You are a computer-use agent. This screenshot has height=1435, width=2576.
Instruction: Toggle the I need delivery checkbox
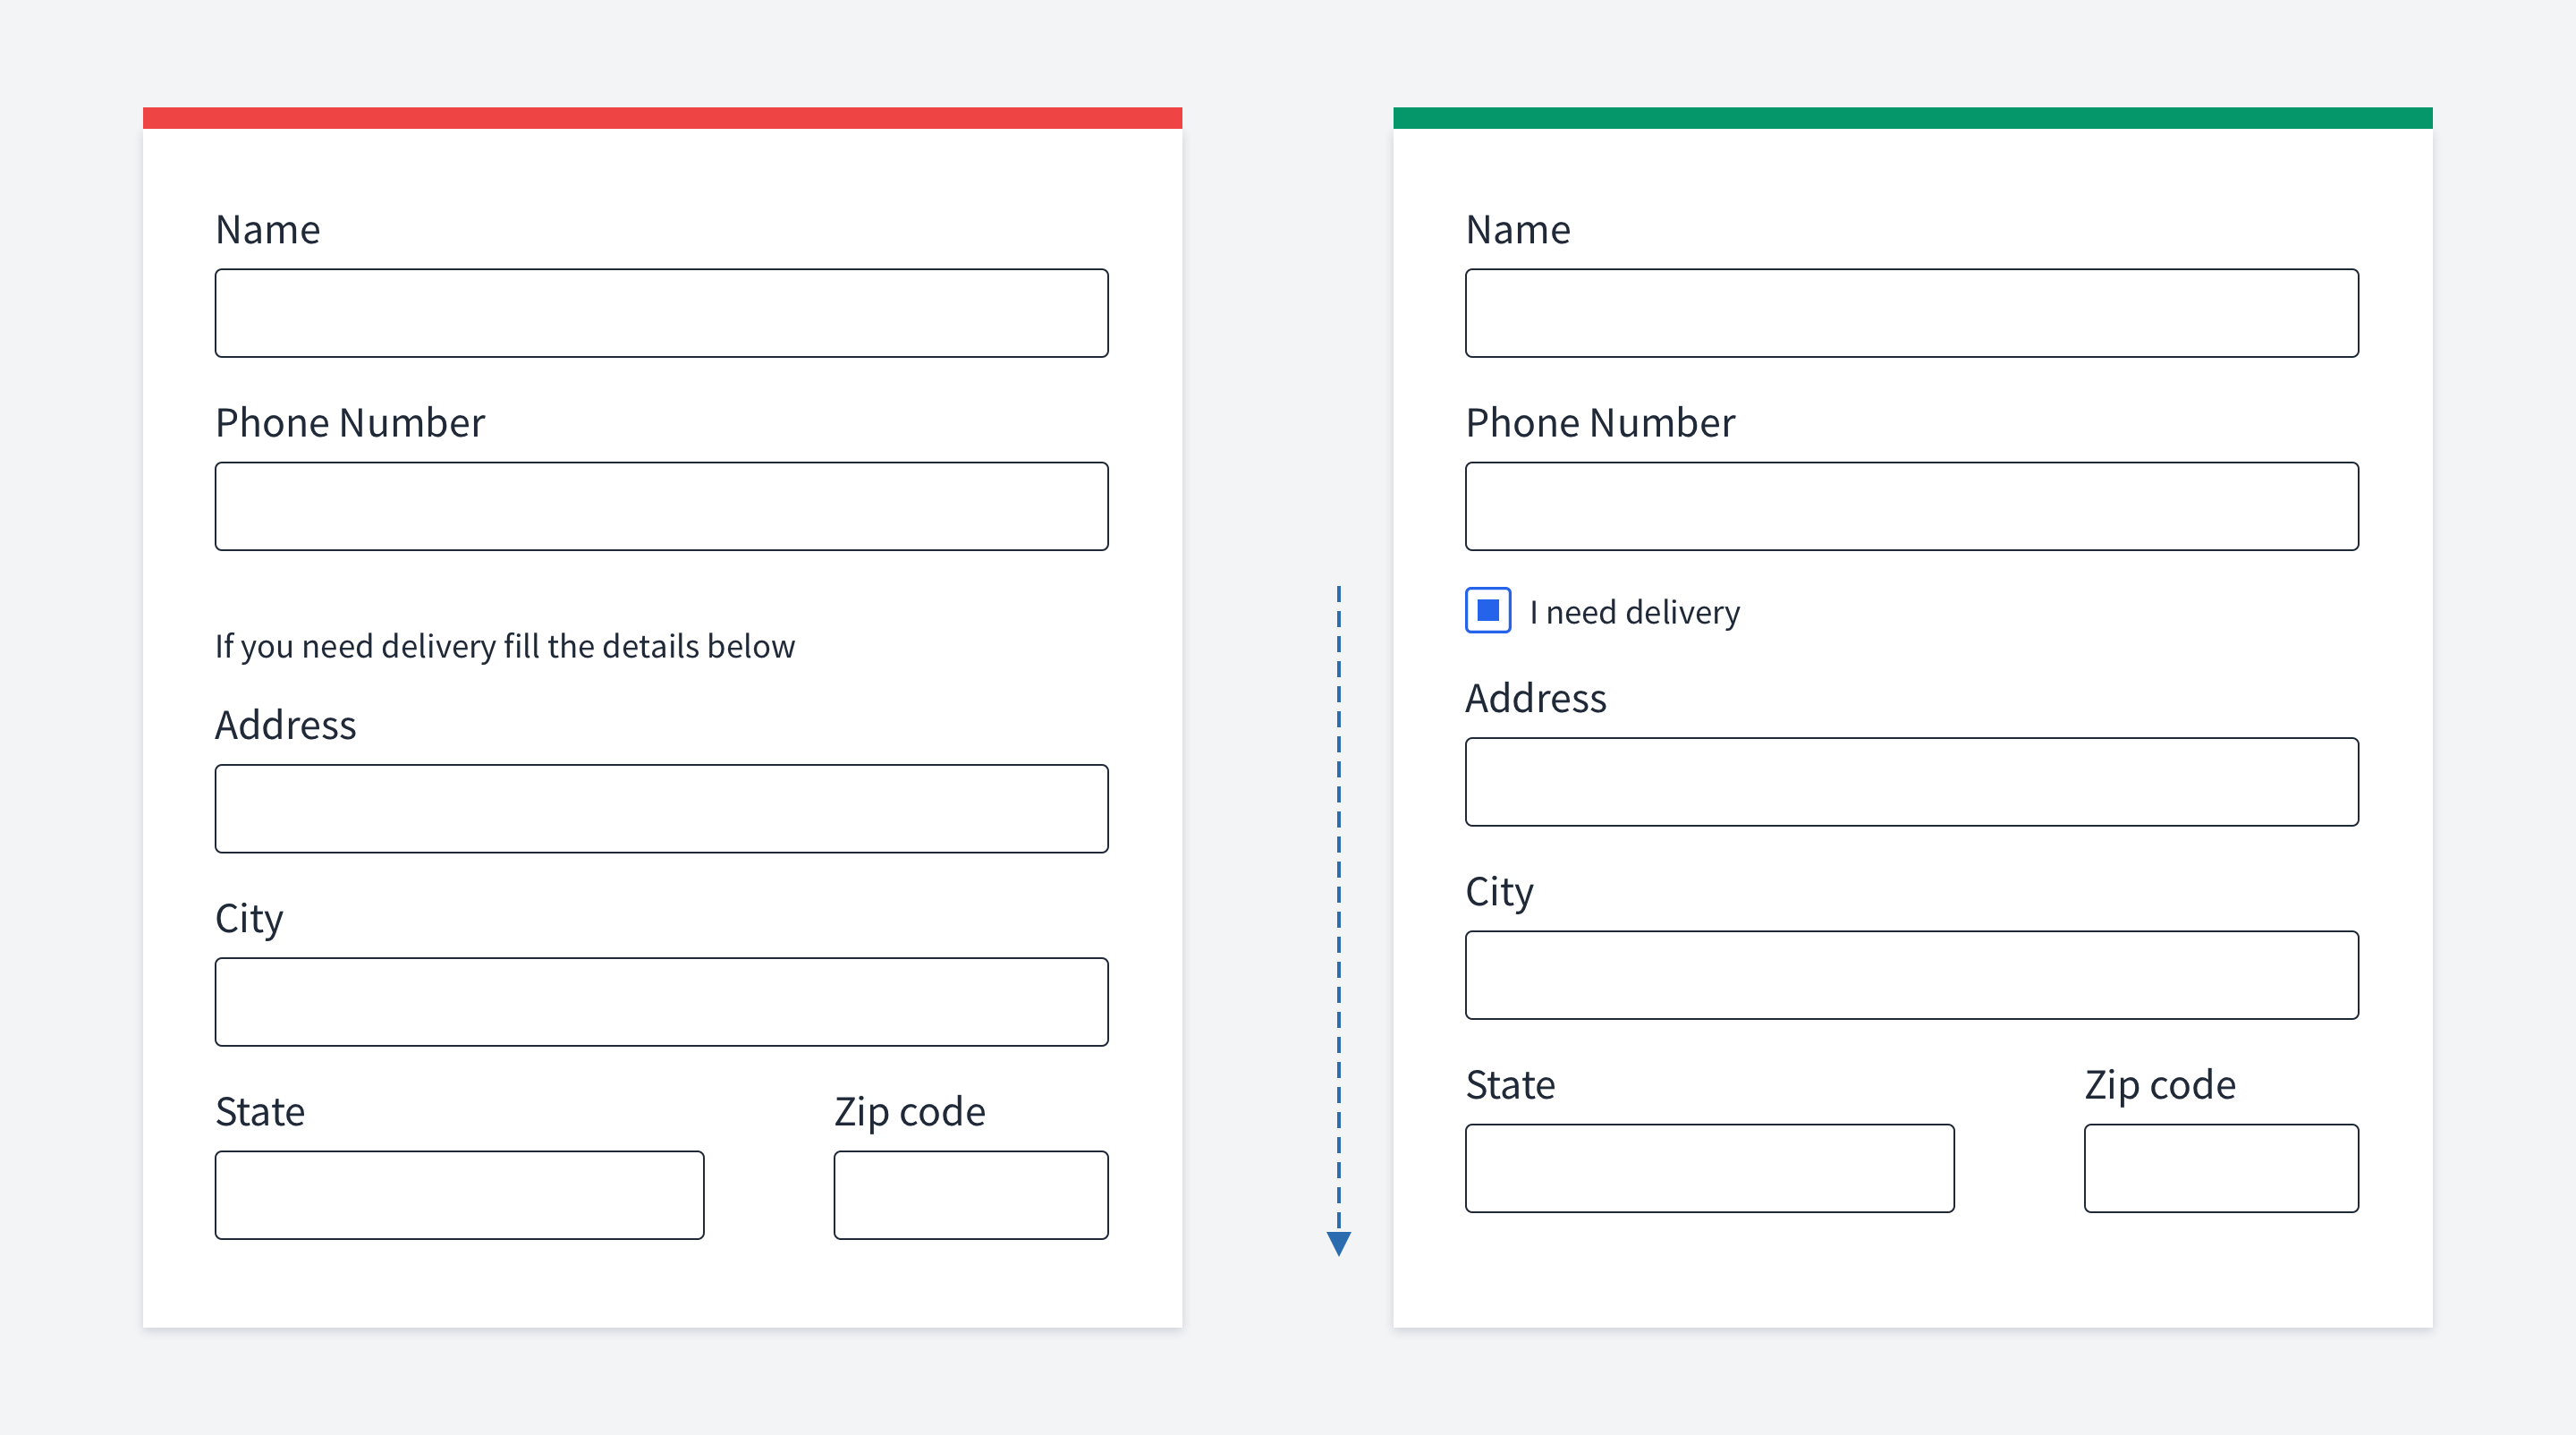[1488, 610]
